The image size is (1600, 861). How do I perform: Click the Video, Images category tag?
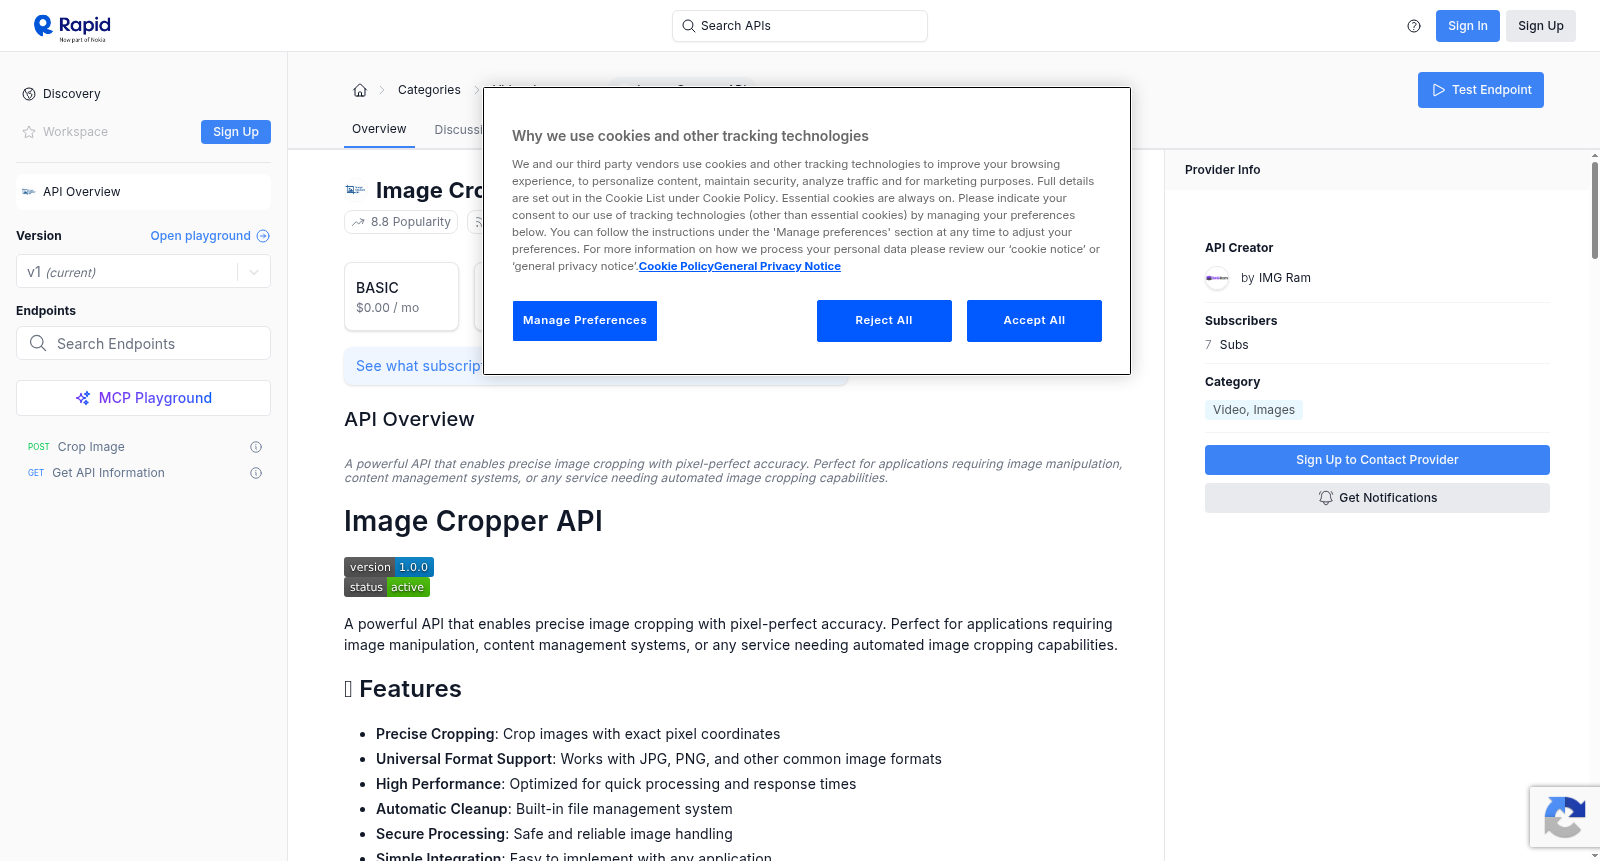(x=1254, y=410)
